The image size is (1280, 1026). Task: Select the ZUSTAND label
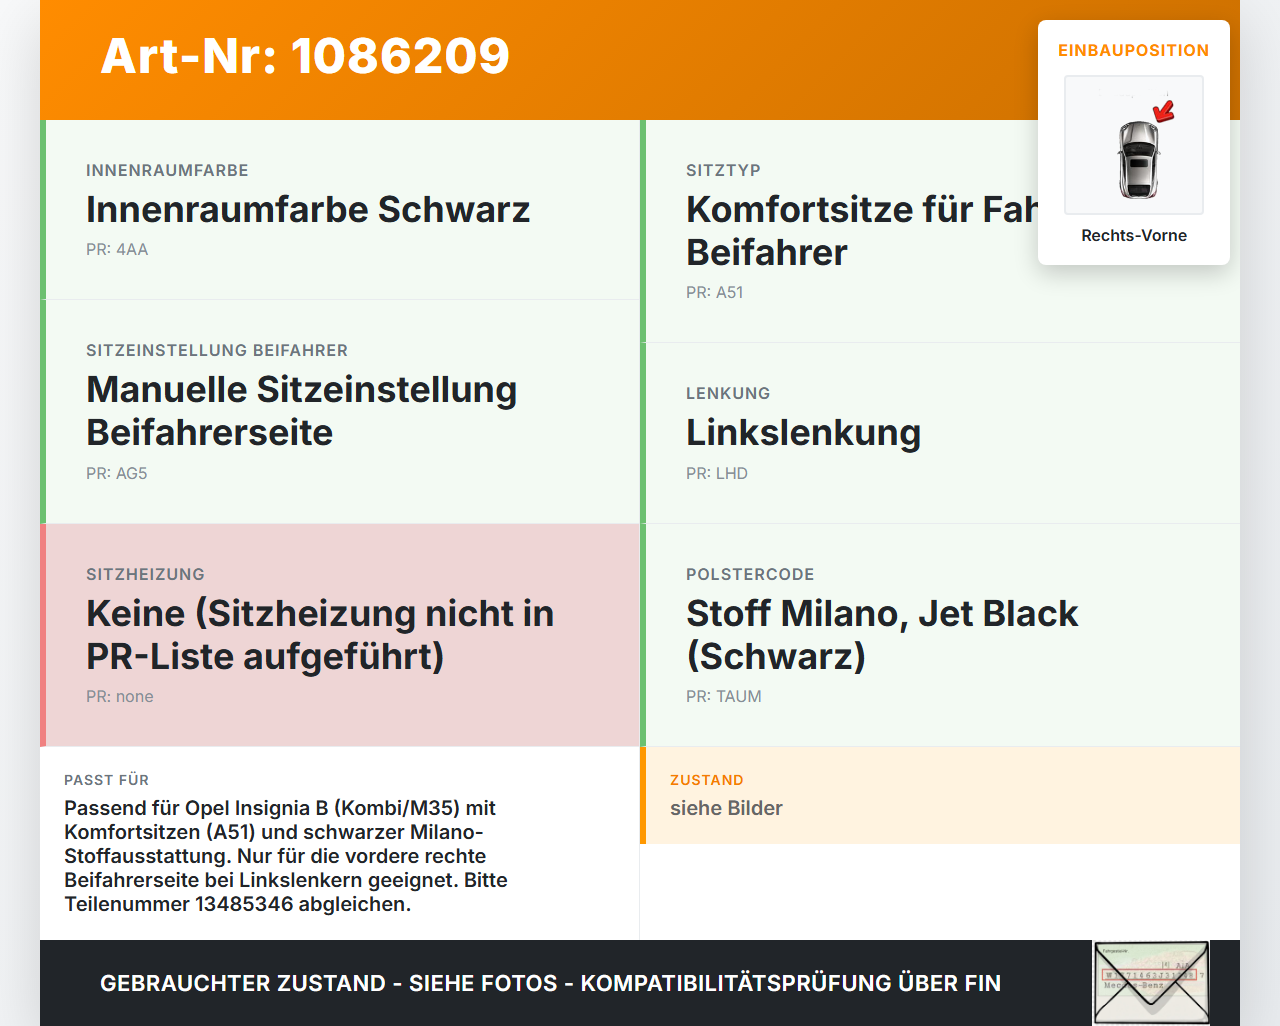pyautogui.click(x=707, y=781)
